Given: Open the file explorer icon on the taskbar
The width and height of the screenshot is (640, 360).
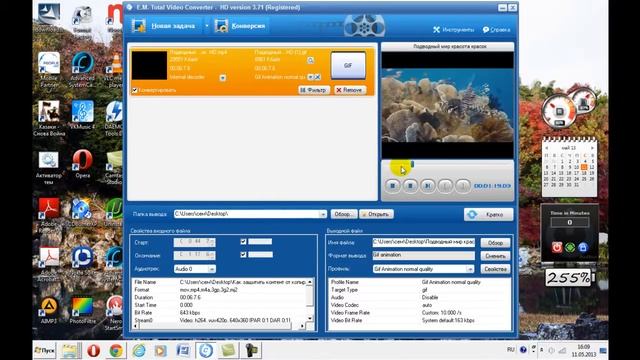Looking at the screenshot, I should [x=70, y=350].
